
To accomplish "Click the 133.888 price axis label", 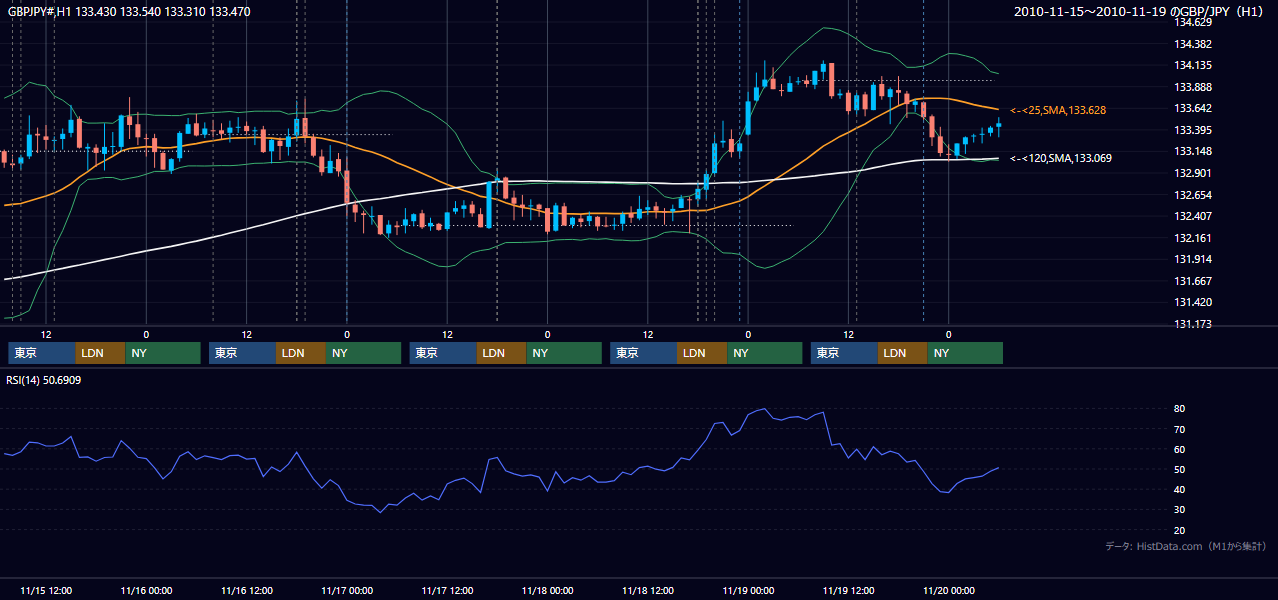I will tap(1193, 87).
